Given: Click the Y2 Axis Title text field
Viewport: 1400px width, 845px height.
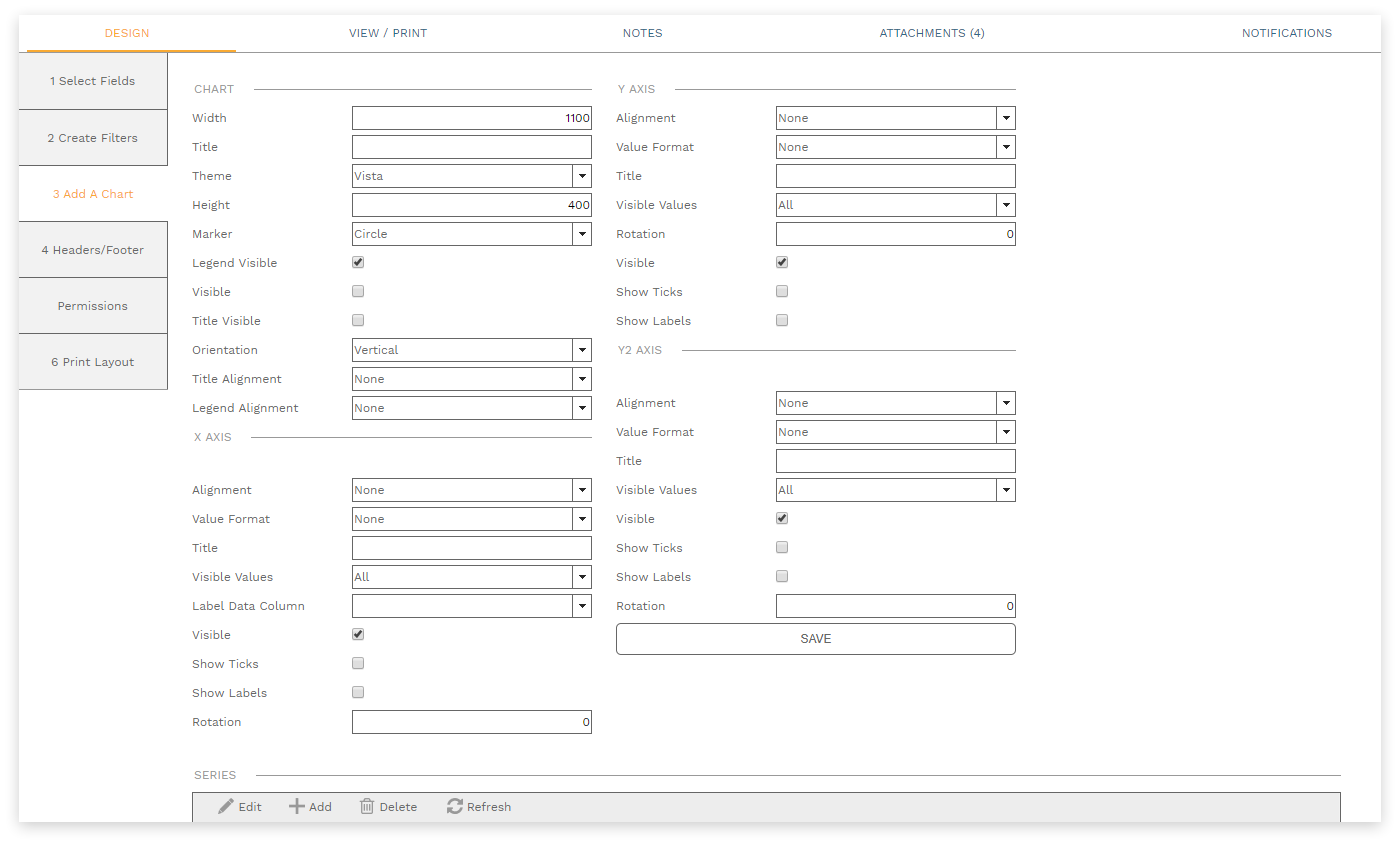Looking at the screenshot, I should tap(895, 461).
